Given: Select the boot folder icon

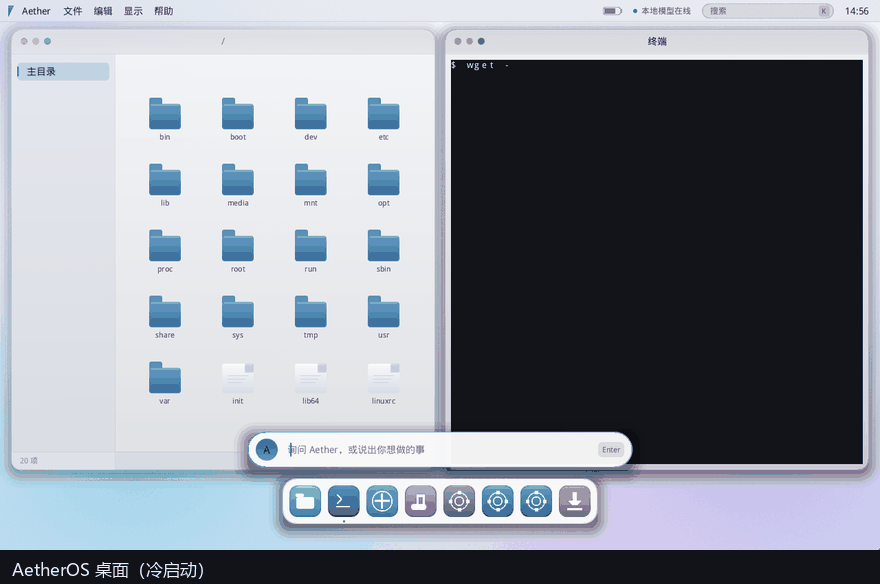Looking at the screenshot, I should (237, 114).
